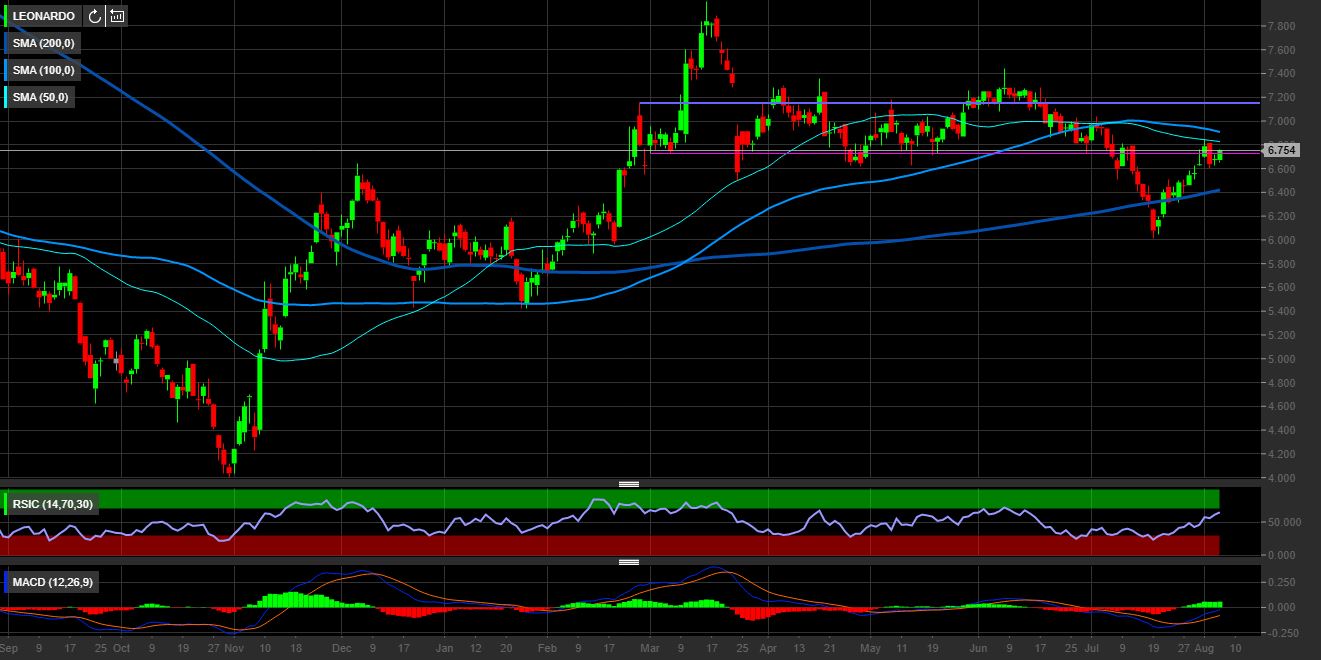1321x660 pixels.
Task: Click the -0.250 MACD axis value
Action: (x=1281, y=633)
